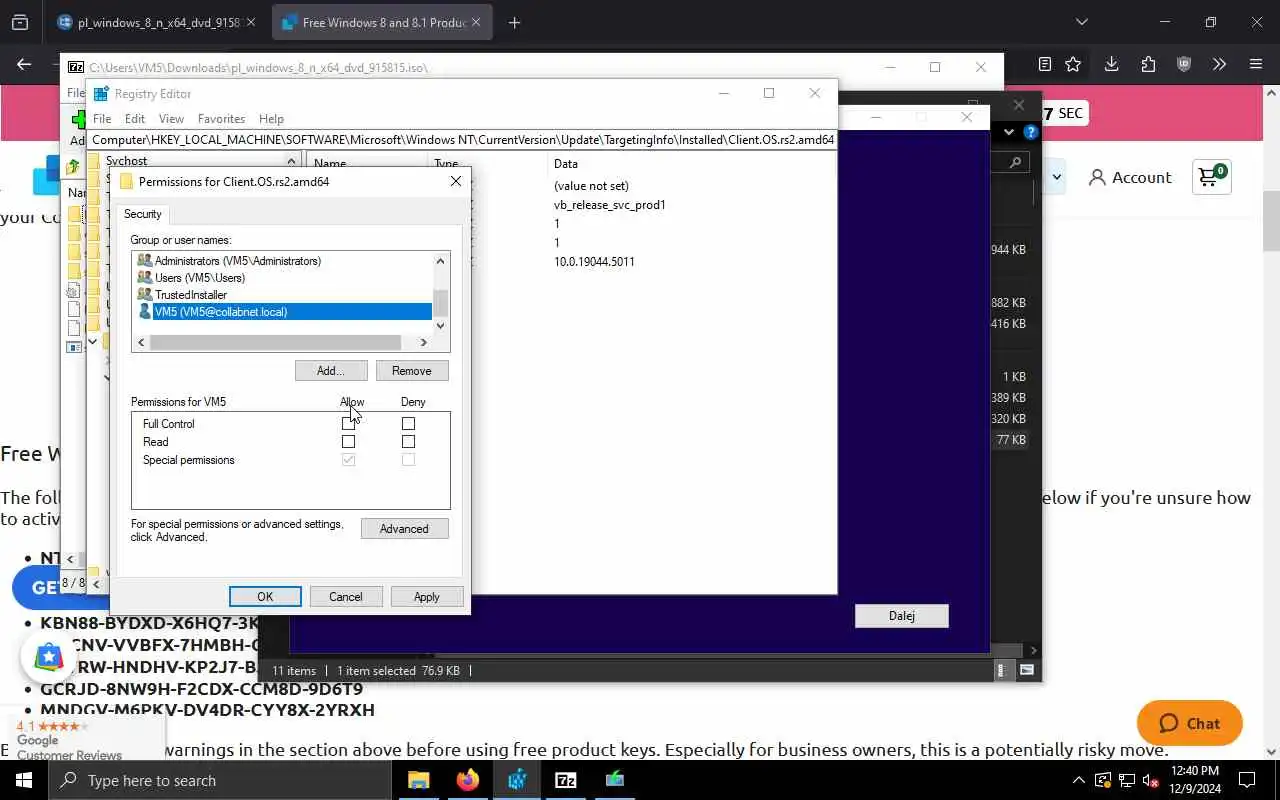Click the shopping badge floating icon on webpage
This screenshot has height=800, width=1280.
coord(49,657)
